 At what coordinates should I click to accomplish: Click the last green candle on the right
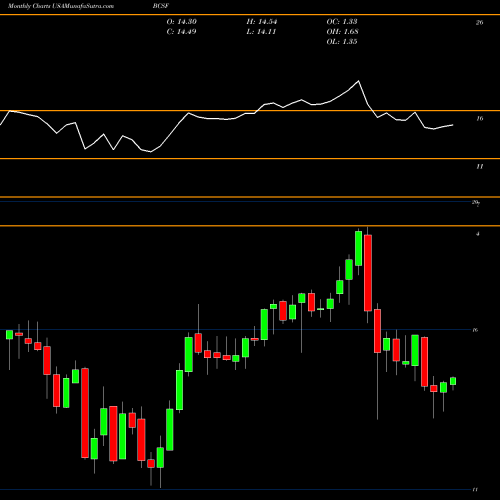tap(453, 381)
